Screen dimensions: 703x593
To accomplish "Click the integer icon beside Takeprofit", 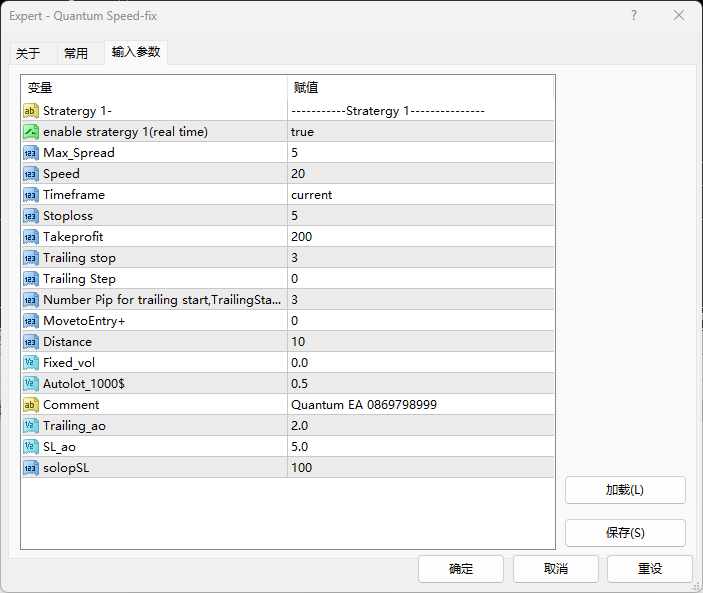I will [30, 237].
